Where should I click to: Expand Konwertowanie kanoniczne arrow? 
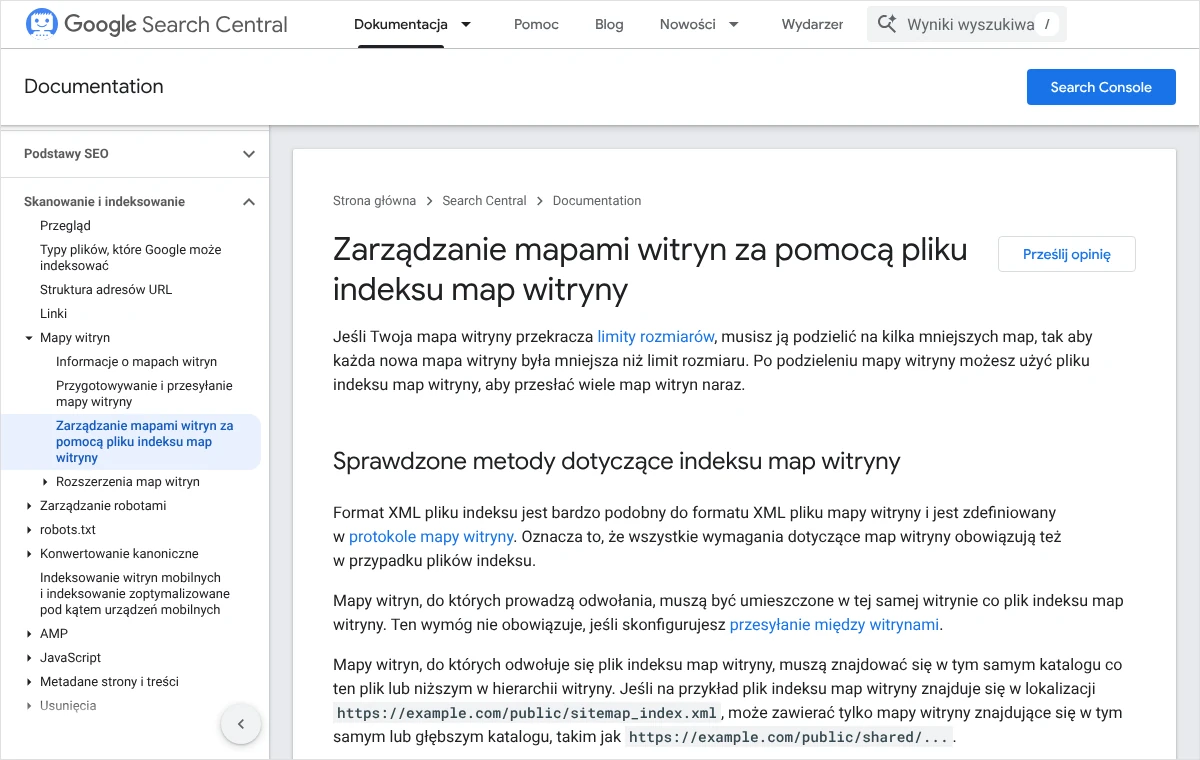coord(29,554)
